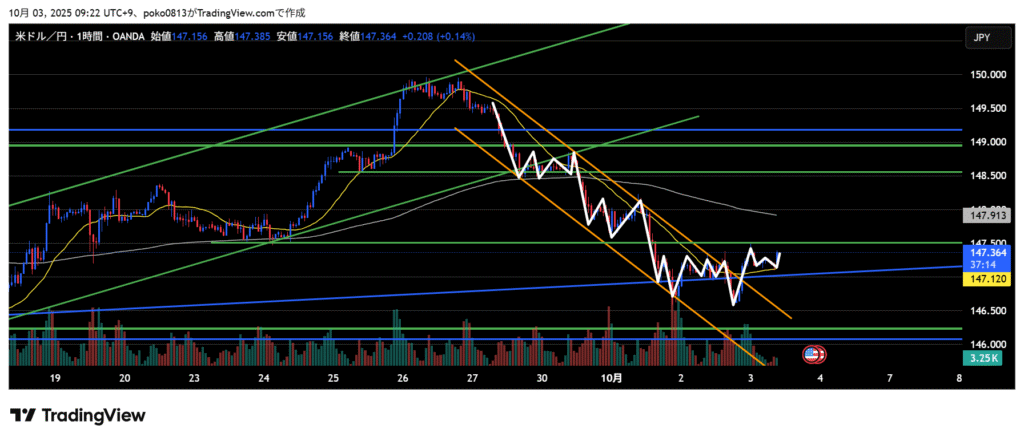
Task: Select the yellow 147.120 price label
Action: click(x=980, y=281)
